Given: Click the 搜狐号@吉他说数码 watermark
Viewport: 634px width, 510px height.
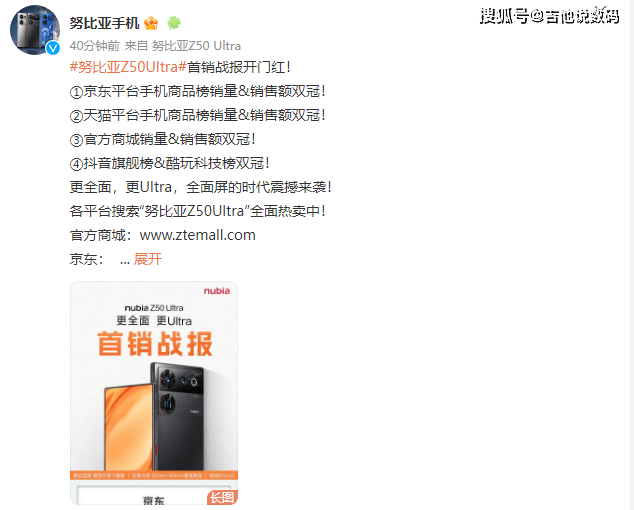Looking at the screenshot, I should pos(549,16).
